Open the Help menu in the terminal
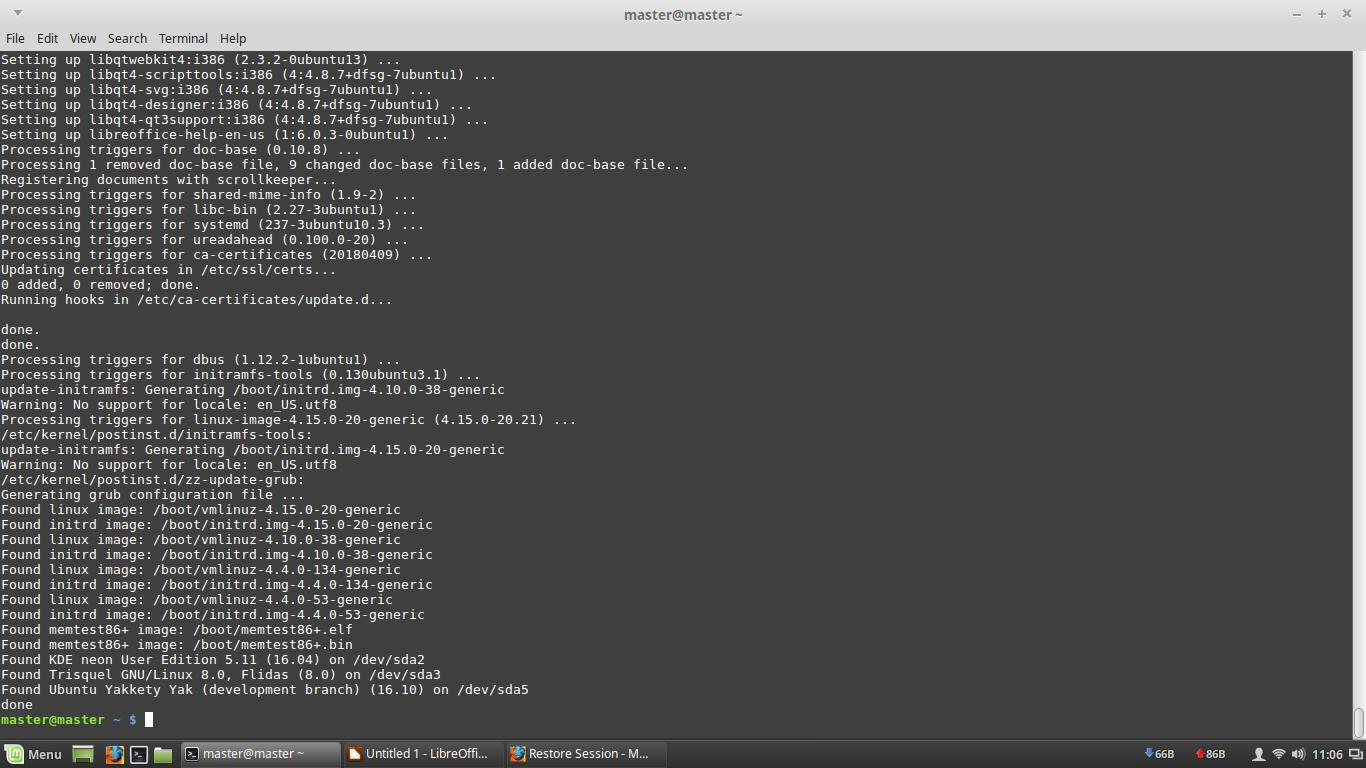1366x768 pixels. coord(232,38)
